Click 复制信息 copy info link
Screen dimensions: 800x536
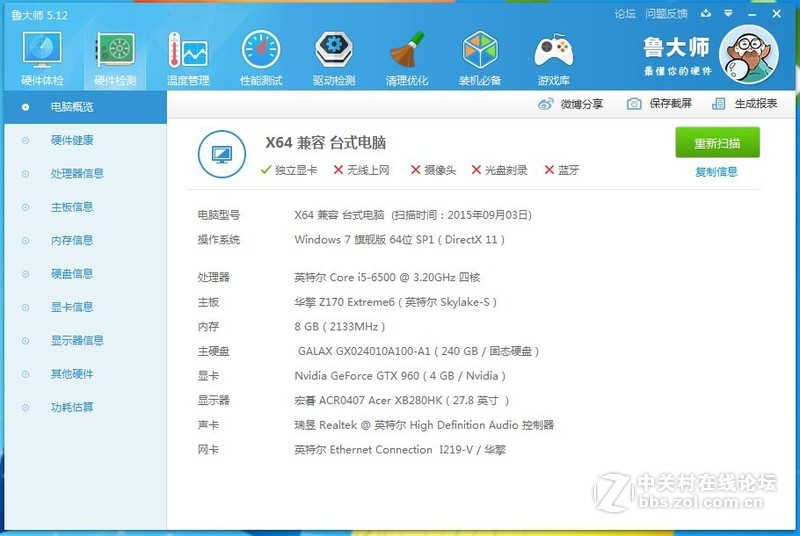click(x=716, y=172)
